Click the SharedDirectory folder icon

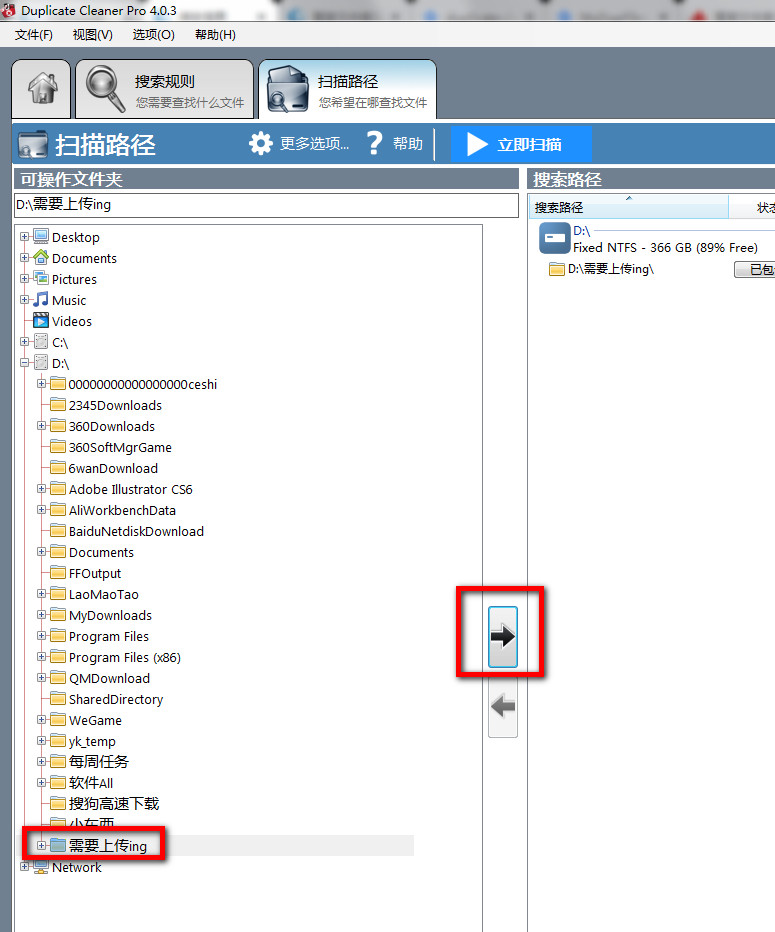click(x=58, y=699)
